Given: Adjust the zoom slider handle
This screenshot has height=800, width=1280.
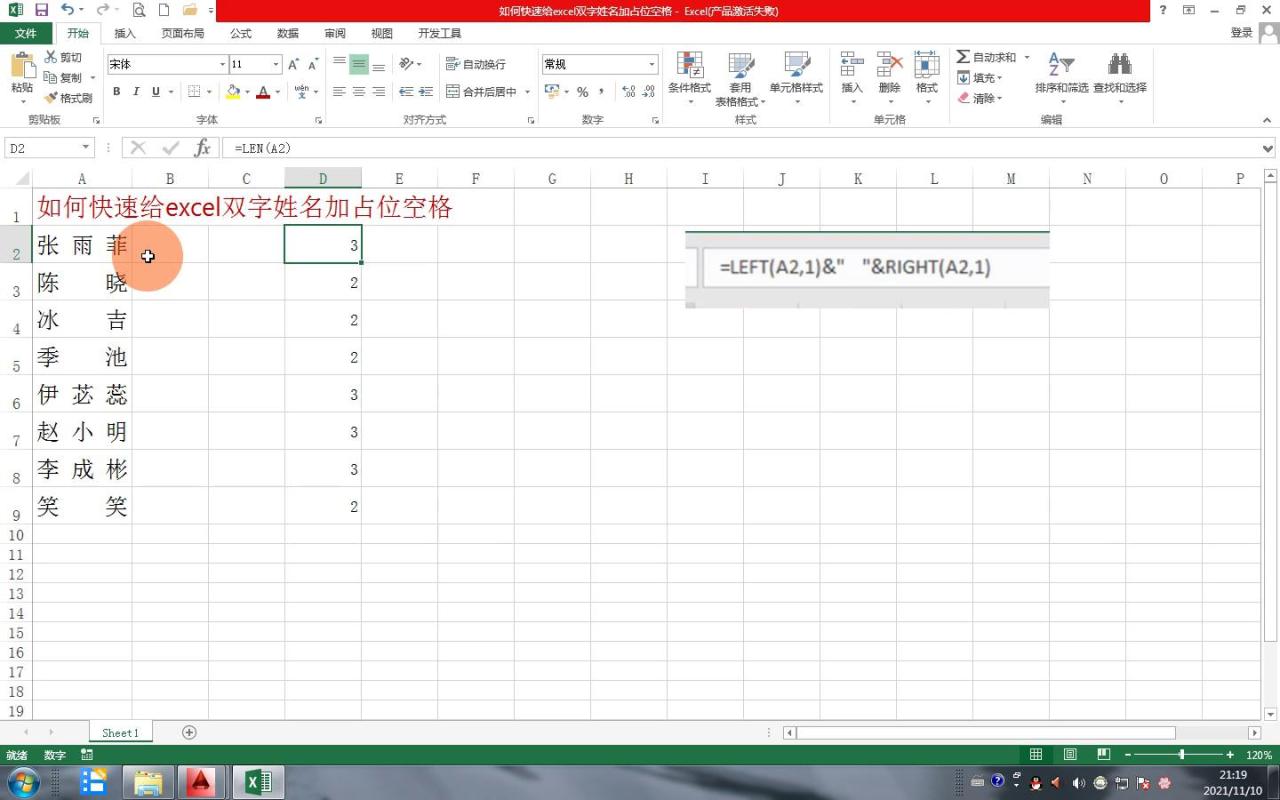Looking at the screenshot, I should [1182, 755].
